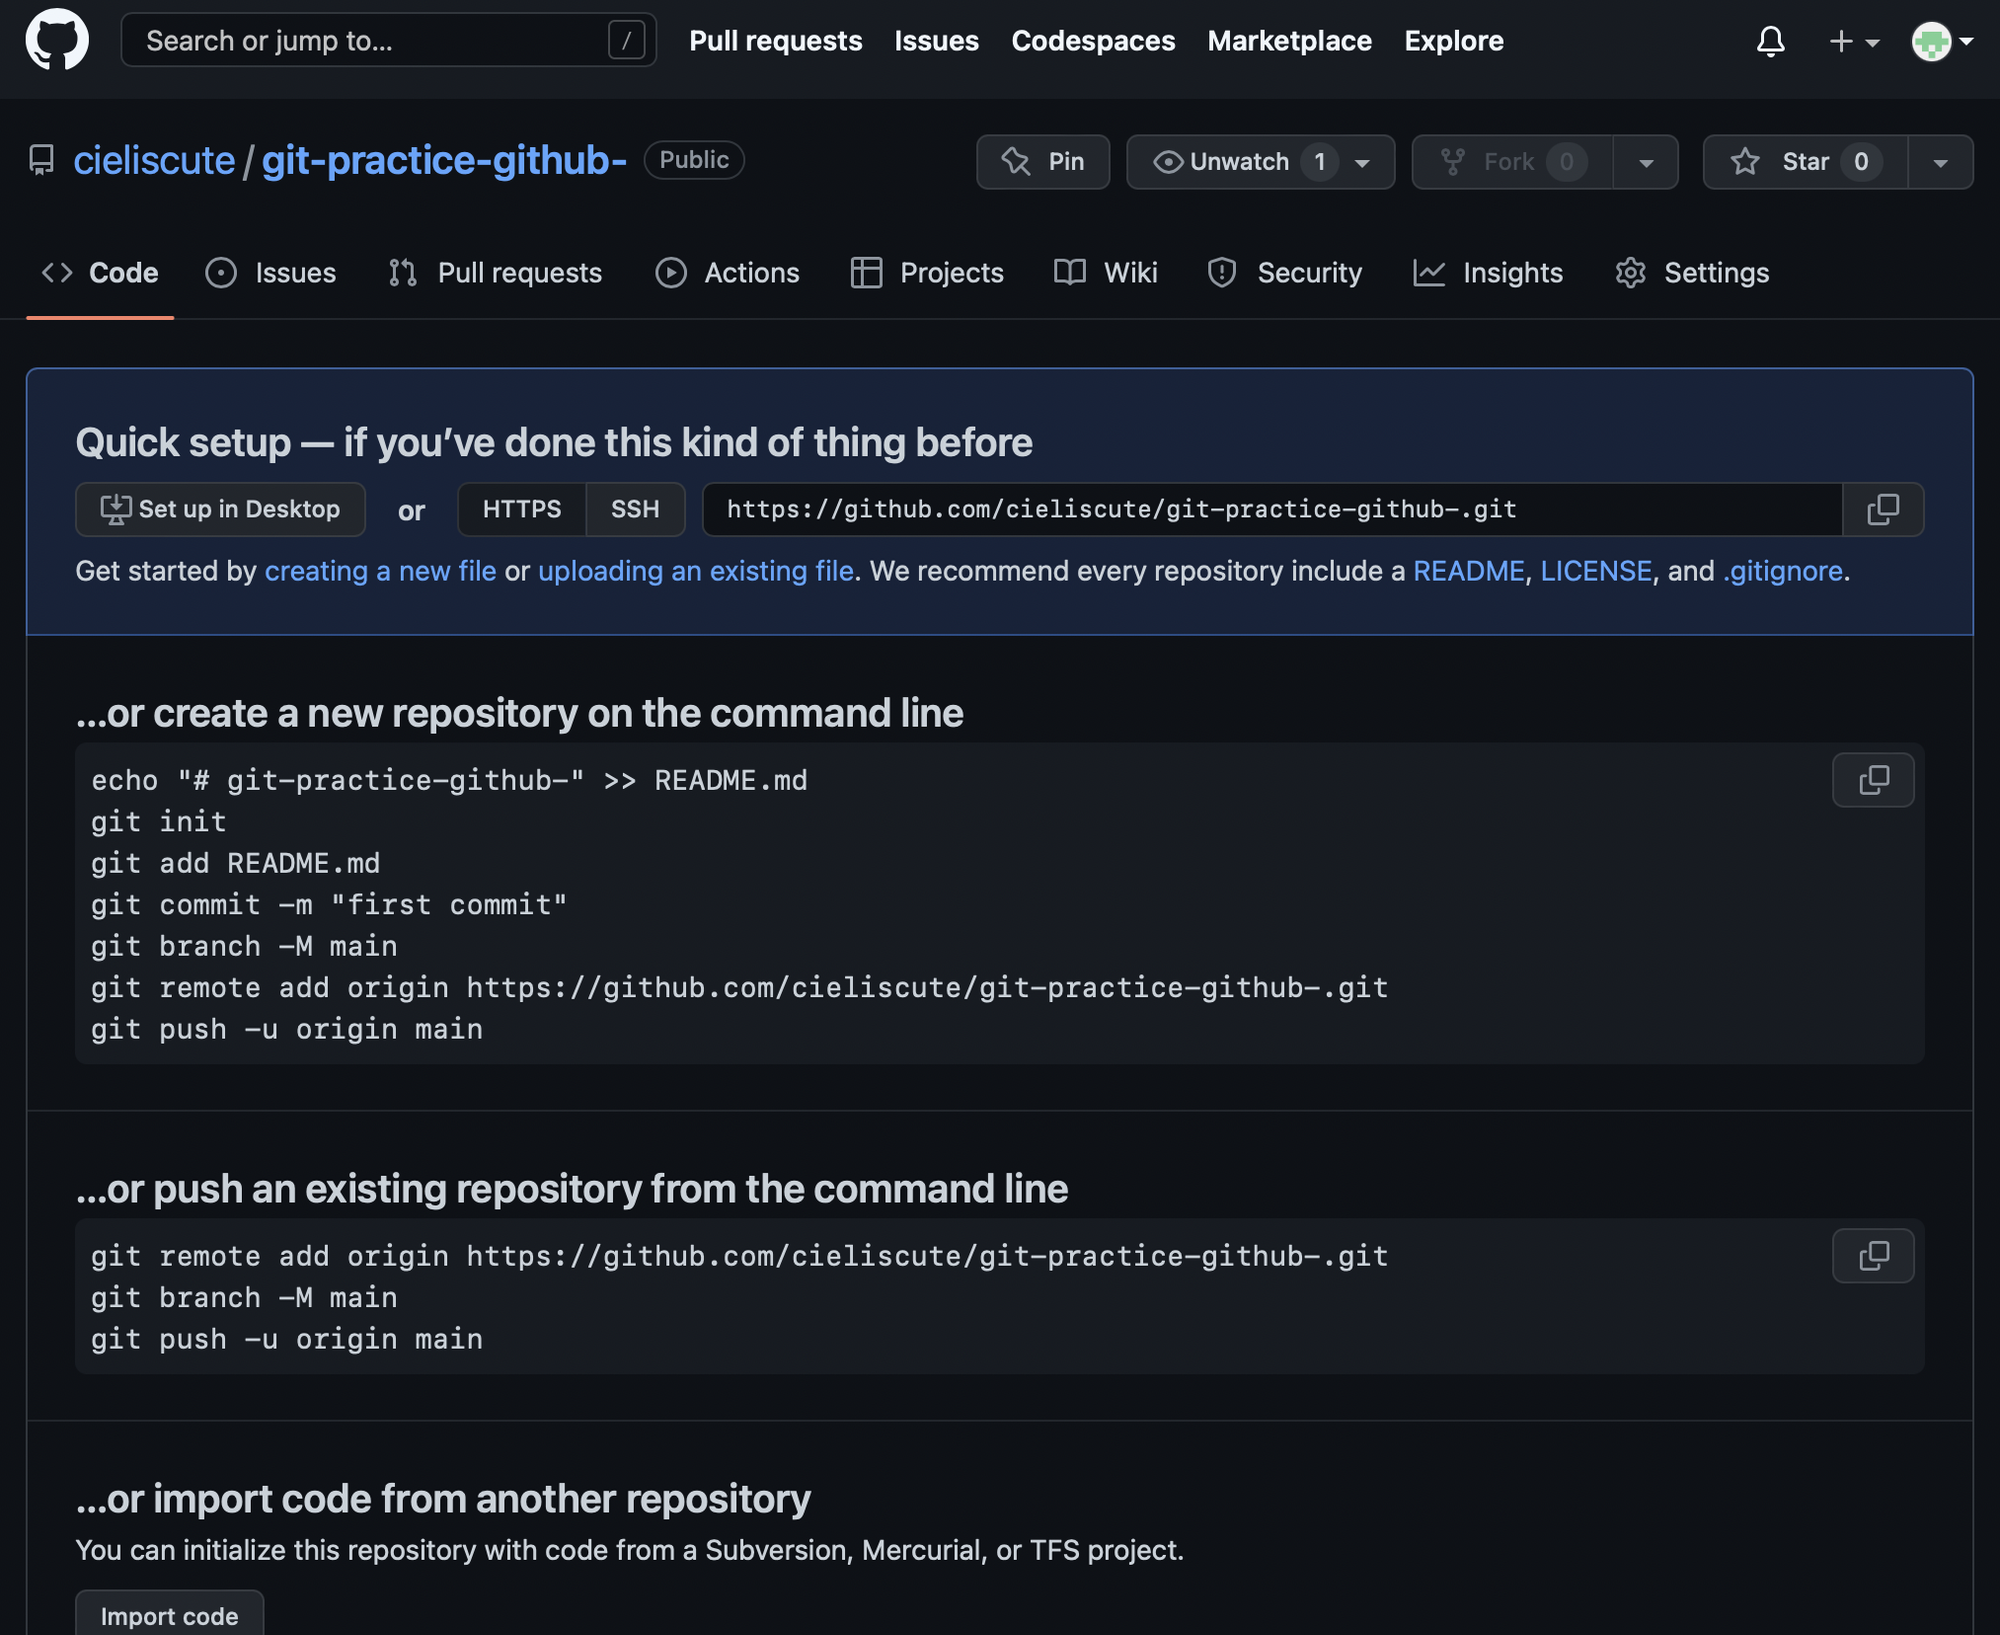Viewport: 2000px width, 1635px height.
Task: Open the user avatar menu
Action: [x=1941, y=41]
